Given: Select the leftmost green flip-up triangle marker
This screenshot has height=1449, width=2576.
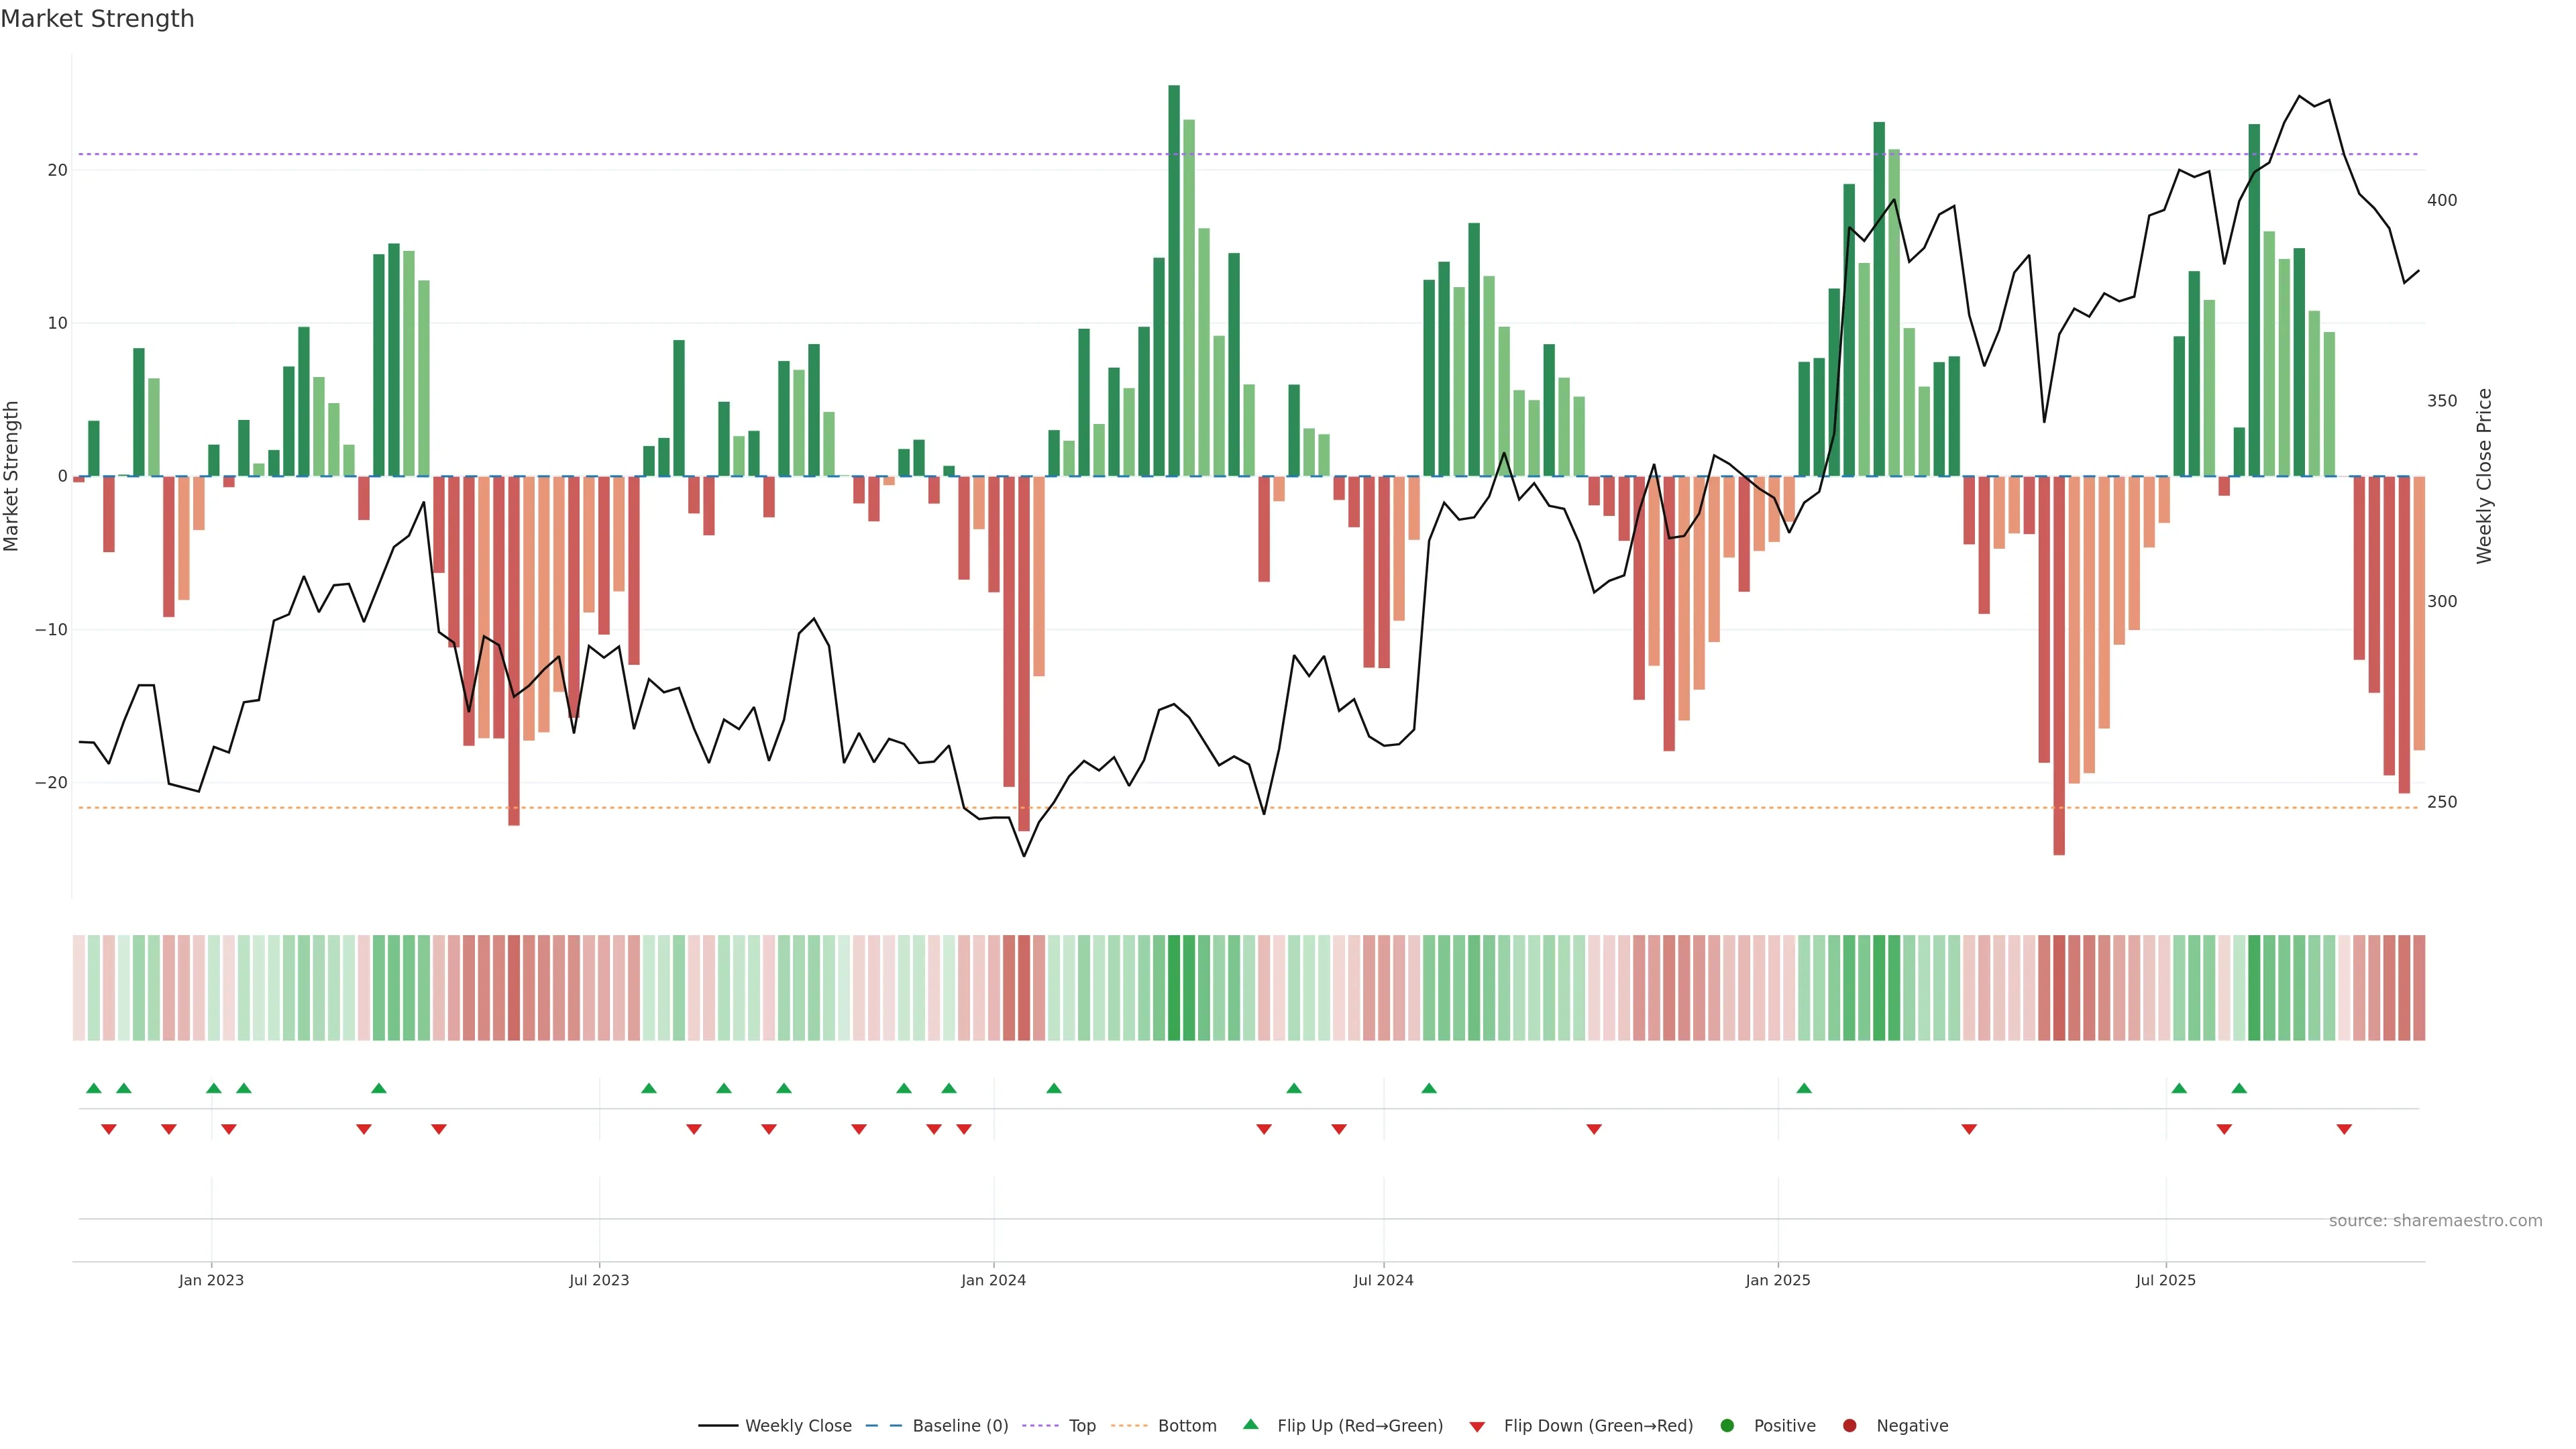Looking at the screenshot, I should pos(94,1088).
